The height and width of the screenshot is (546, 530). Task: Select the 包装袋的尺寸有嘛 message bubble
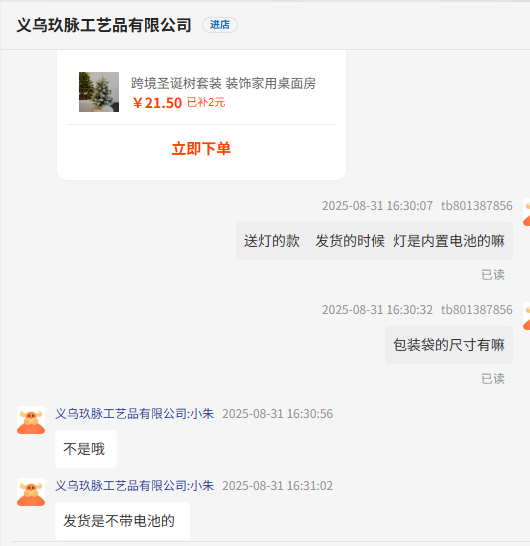(449, 345)
